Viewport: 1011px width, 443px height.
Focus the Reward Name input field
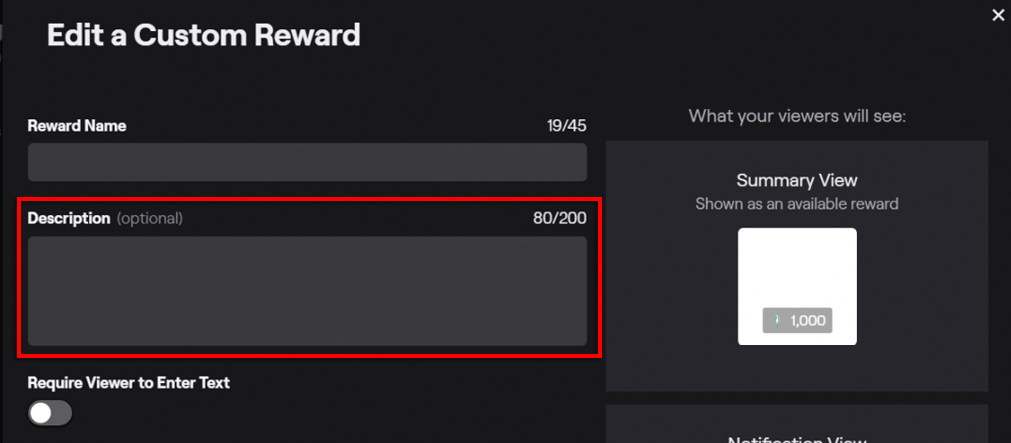tap(307, 162)
